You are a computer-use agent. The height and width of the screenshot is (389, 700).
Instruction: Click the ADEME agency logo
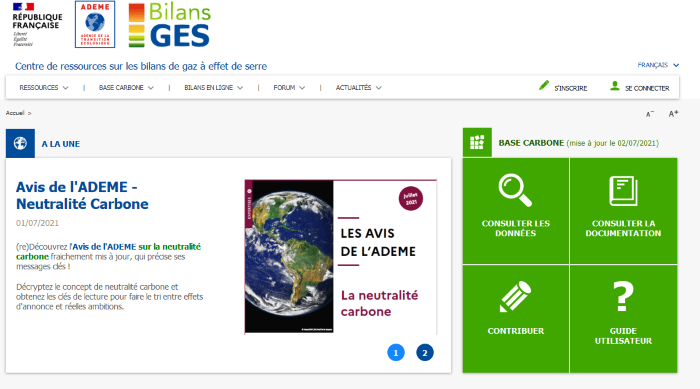[95, 25]
